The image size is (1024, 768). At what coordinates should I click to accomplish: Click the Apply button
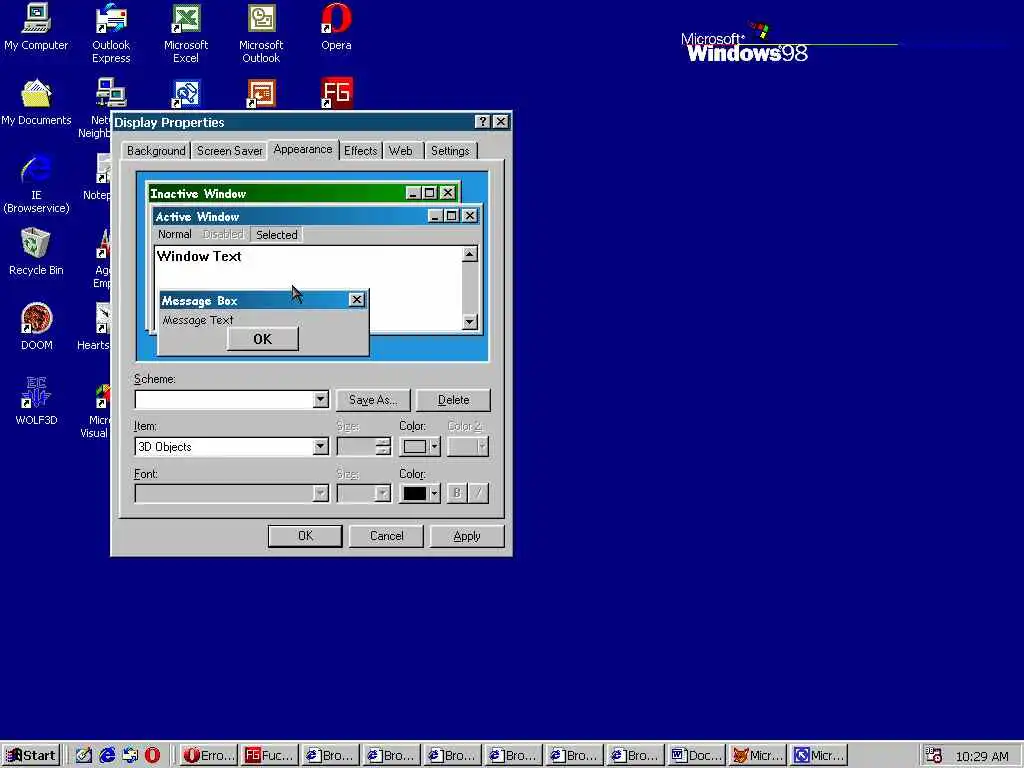coord(467,536)
